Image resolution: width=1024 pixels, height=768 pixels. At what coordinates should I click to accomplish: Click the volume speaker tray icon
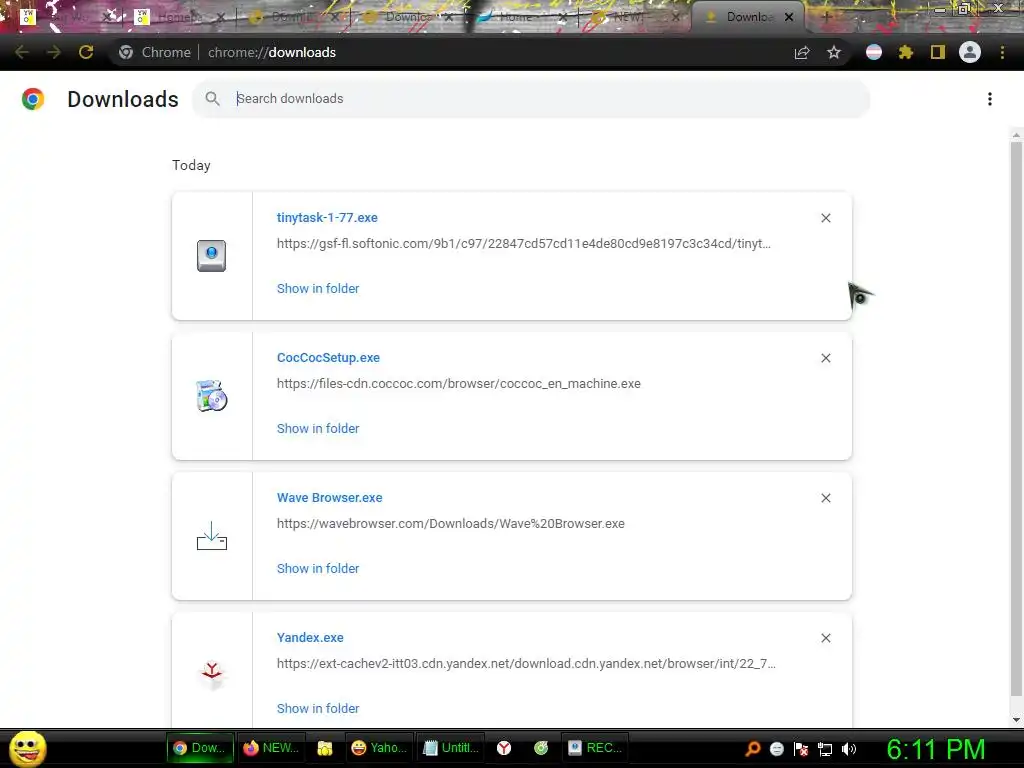(x=849, y=749)
